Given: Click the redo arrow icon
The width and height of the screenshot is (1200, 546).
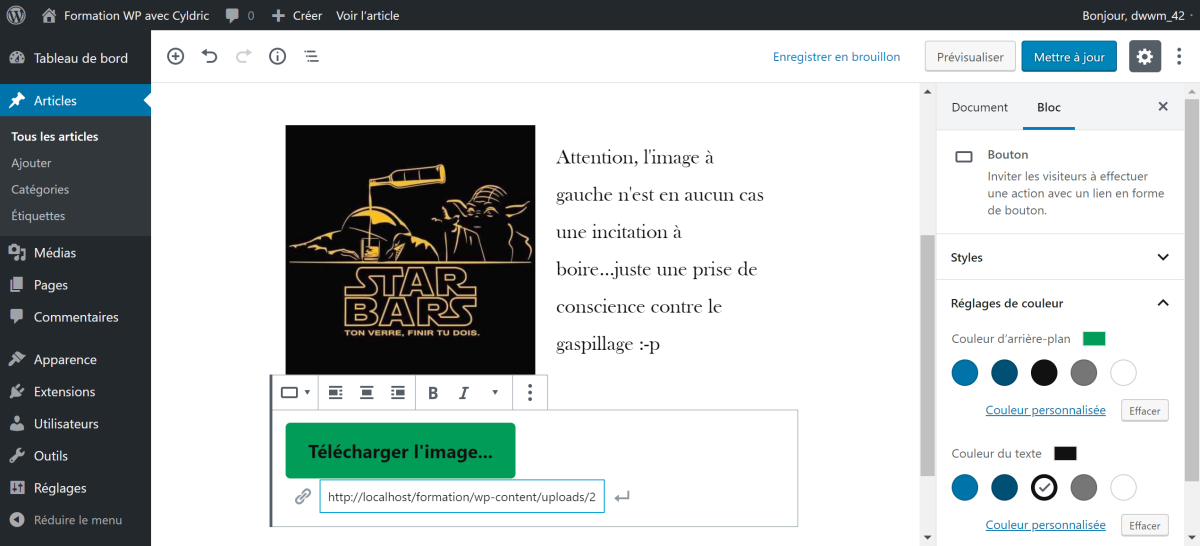Looking at the screenshot, I should [244, 57].
